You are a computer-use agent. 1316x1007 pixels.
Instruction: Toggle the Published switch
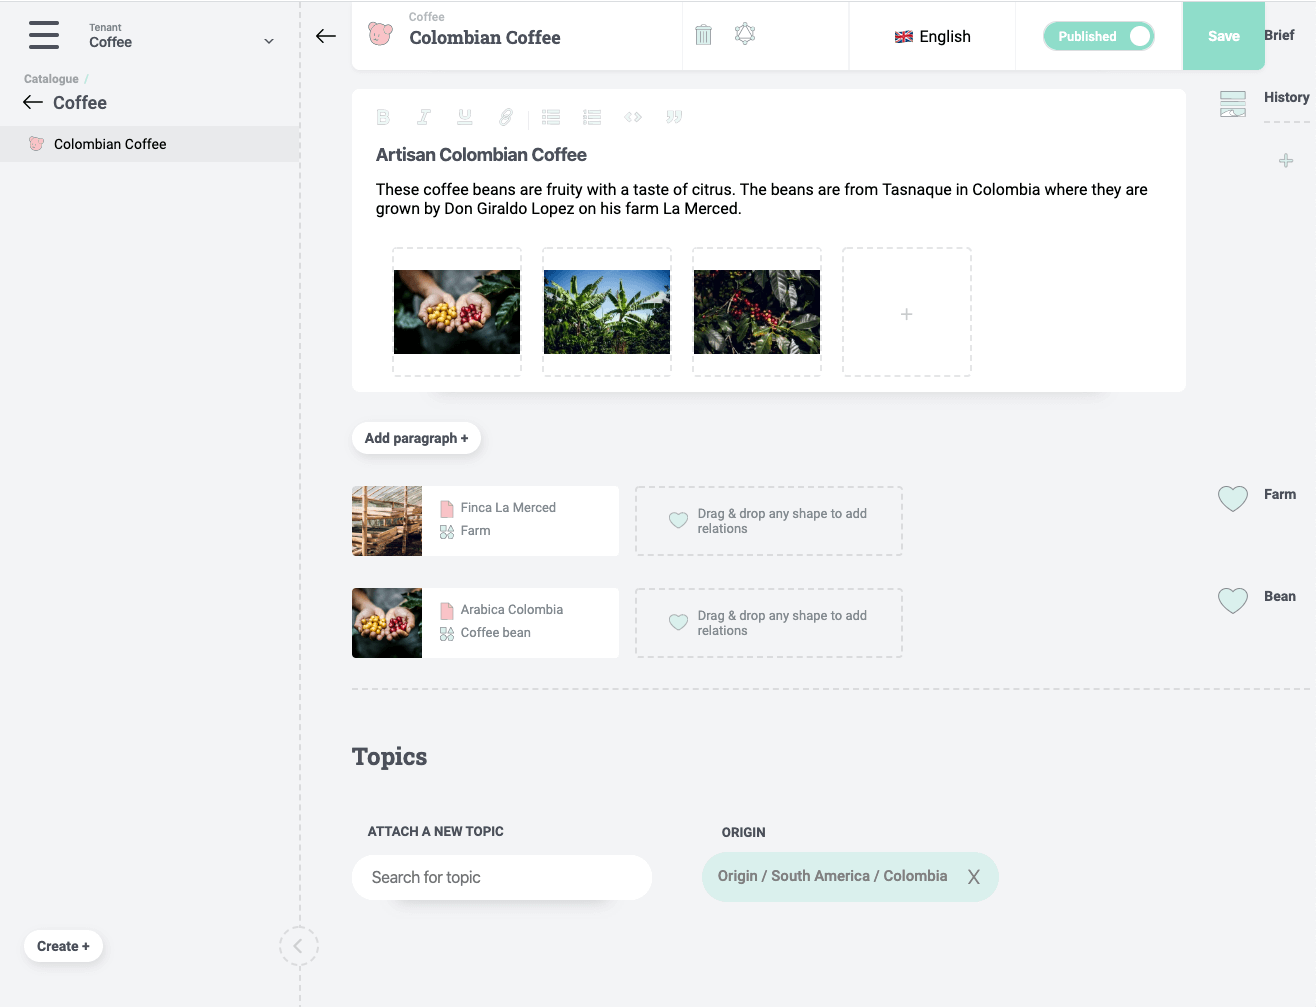pyautogui.click(x=1099, y=36)
